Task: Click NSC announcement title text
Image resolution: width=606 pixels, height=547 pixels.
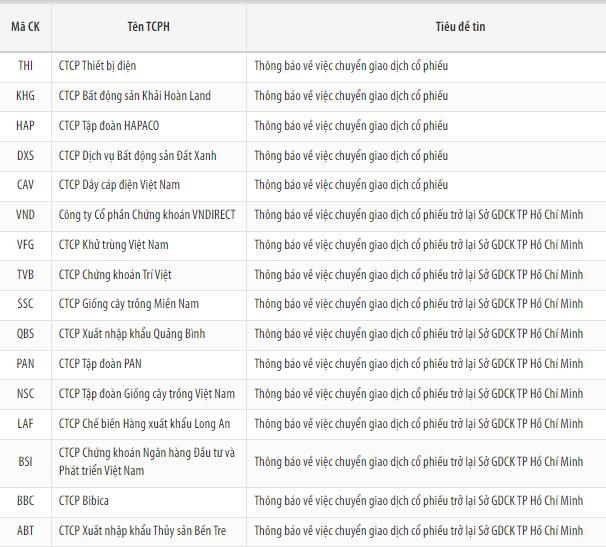Action: pos(418,394)
